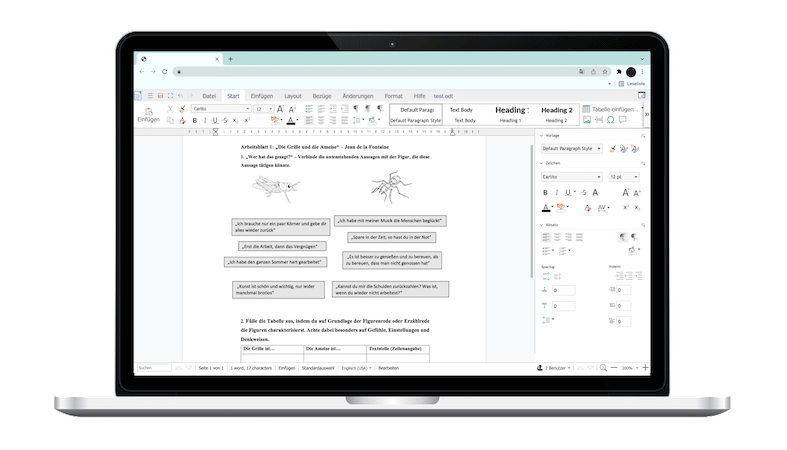Apply the Heading 2 style
787x450 pixels.
tap(557, 114)
